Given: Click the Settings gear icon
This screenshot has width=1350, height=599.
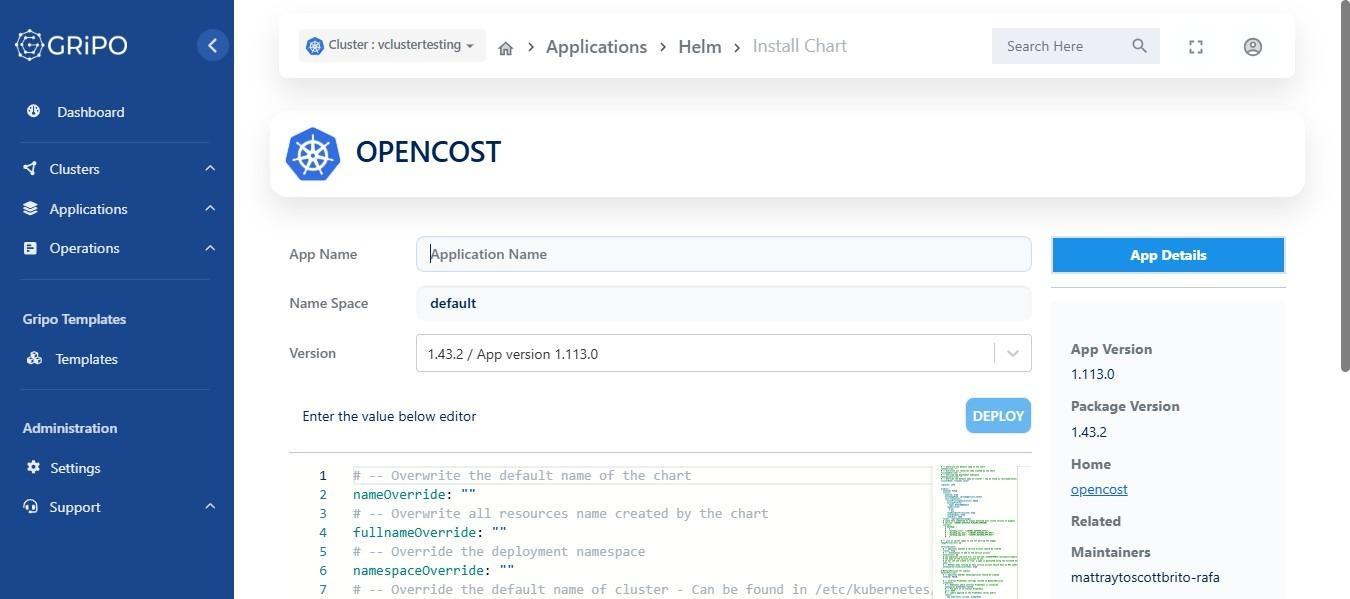Looking at the screenshot, I should click(33, 467).
